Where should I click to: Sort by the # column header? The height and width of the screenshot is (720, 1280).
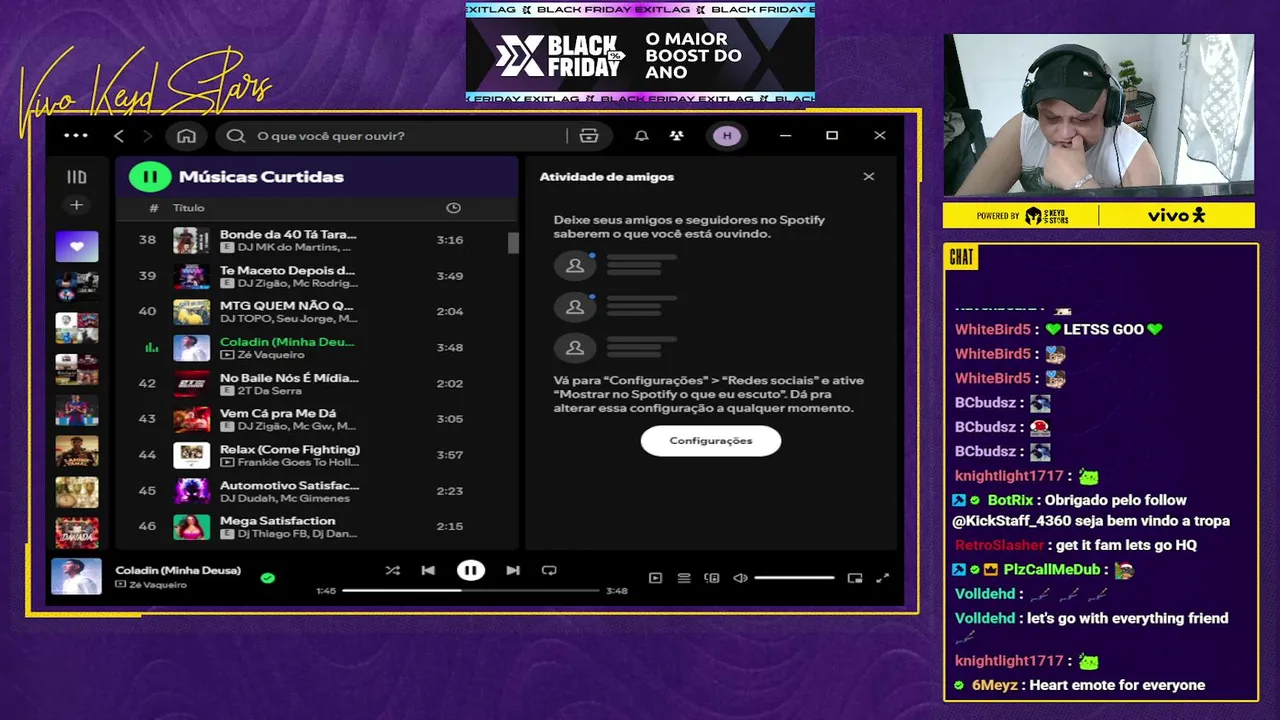(153, 208)
